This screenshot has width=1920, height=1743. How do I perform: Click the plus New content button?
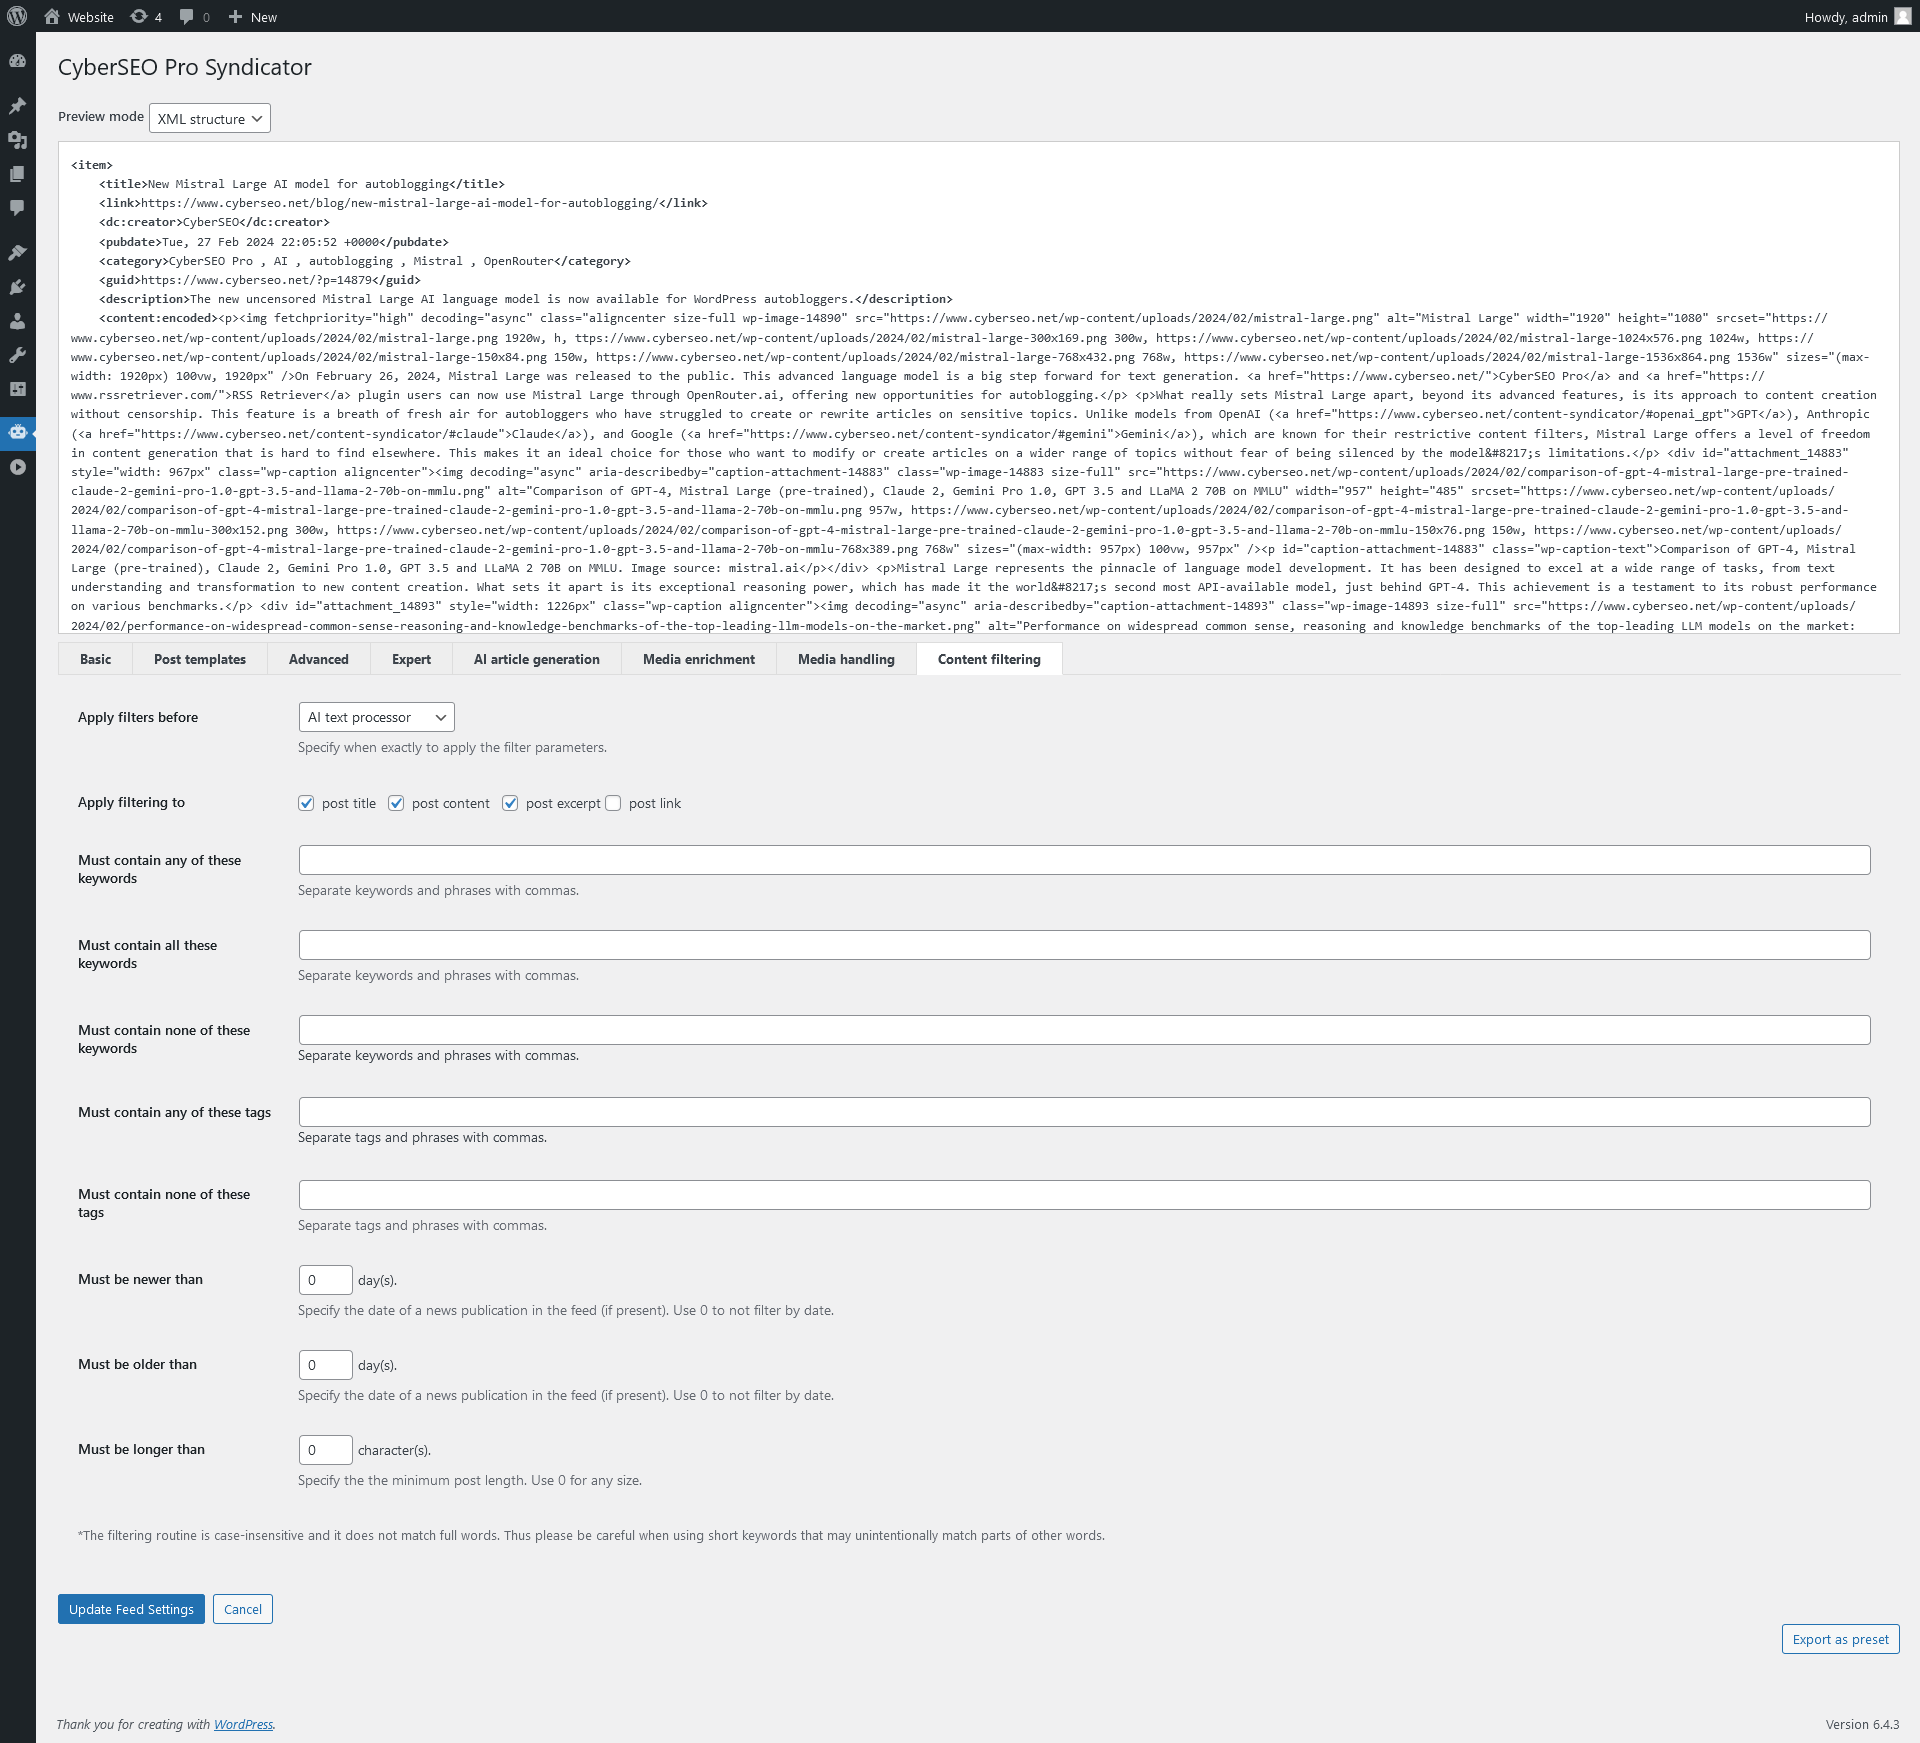point(252,16)
